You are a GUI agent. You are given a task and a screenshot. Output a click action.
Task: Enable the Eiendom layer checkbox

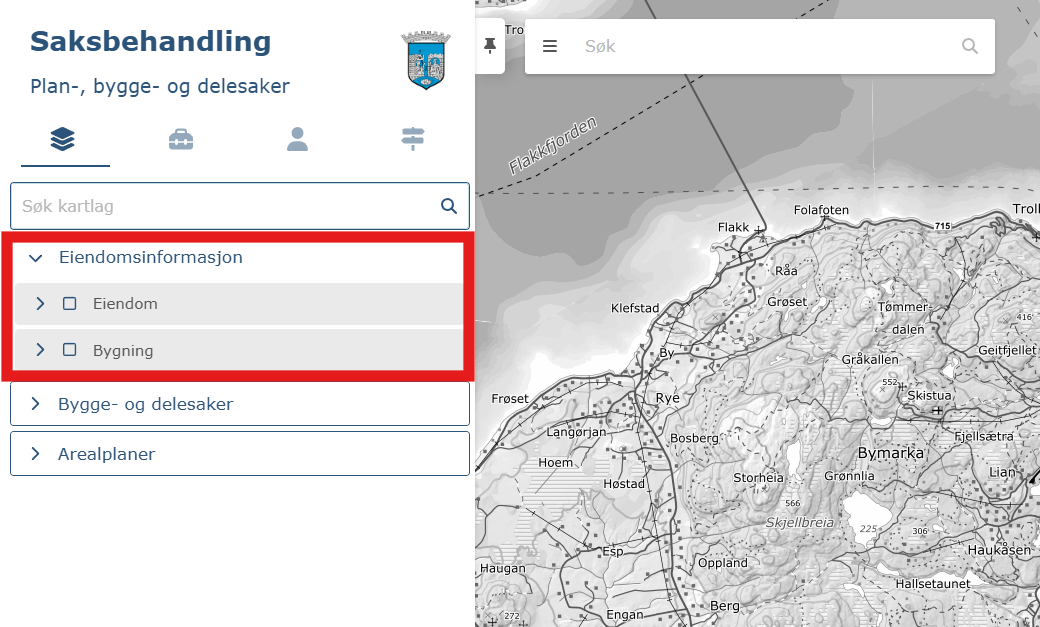[70, 304]
